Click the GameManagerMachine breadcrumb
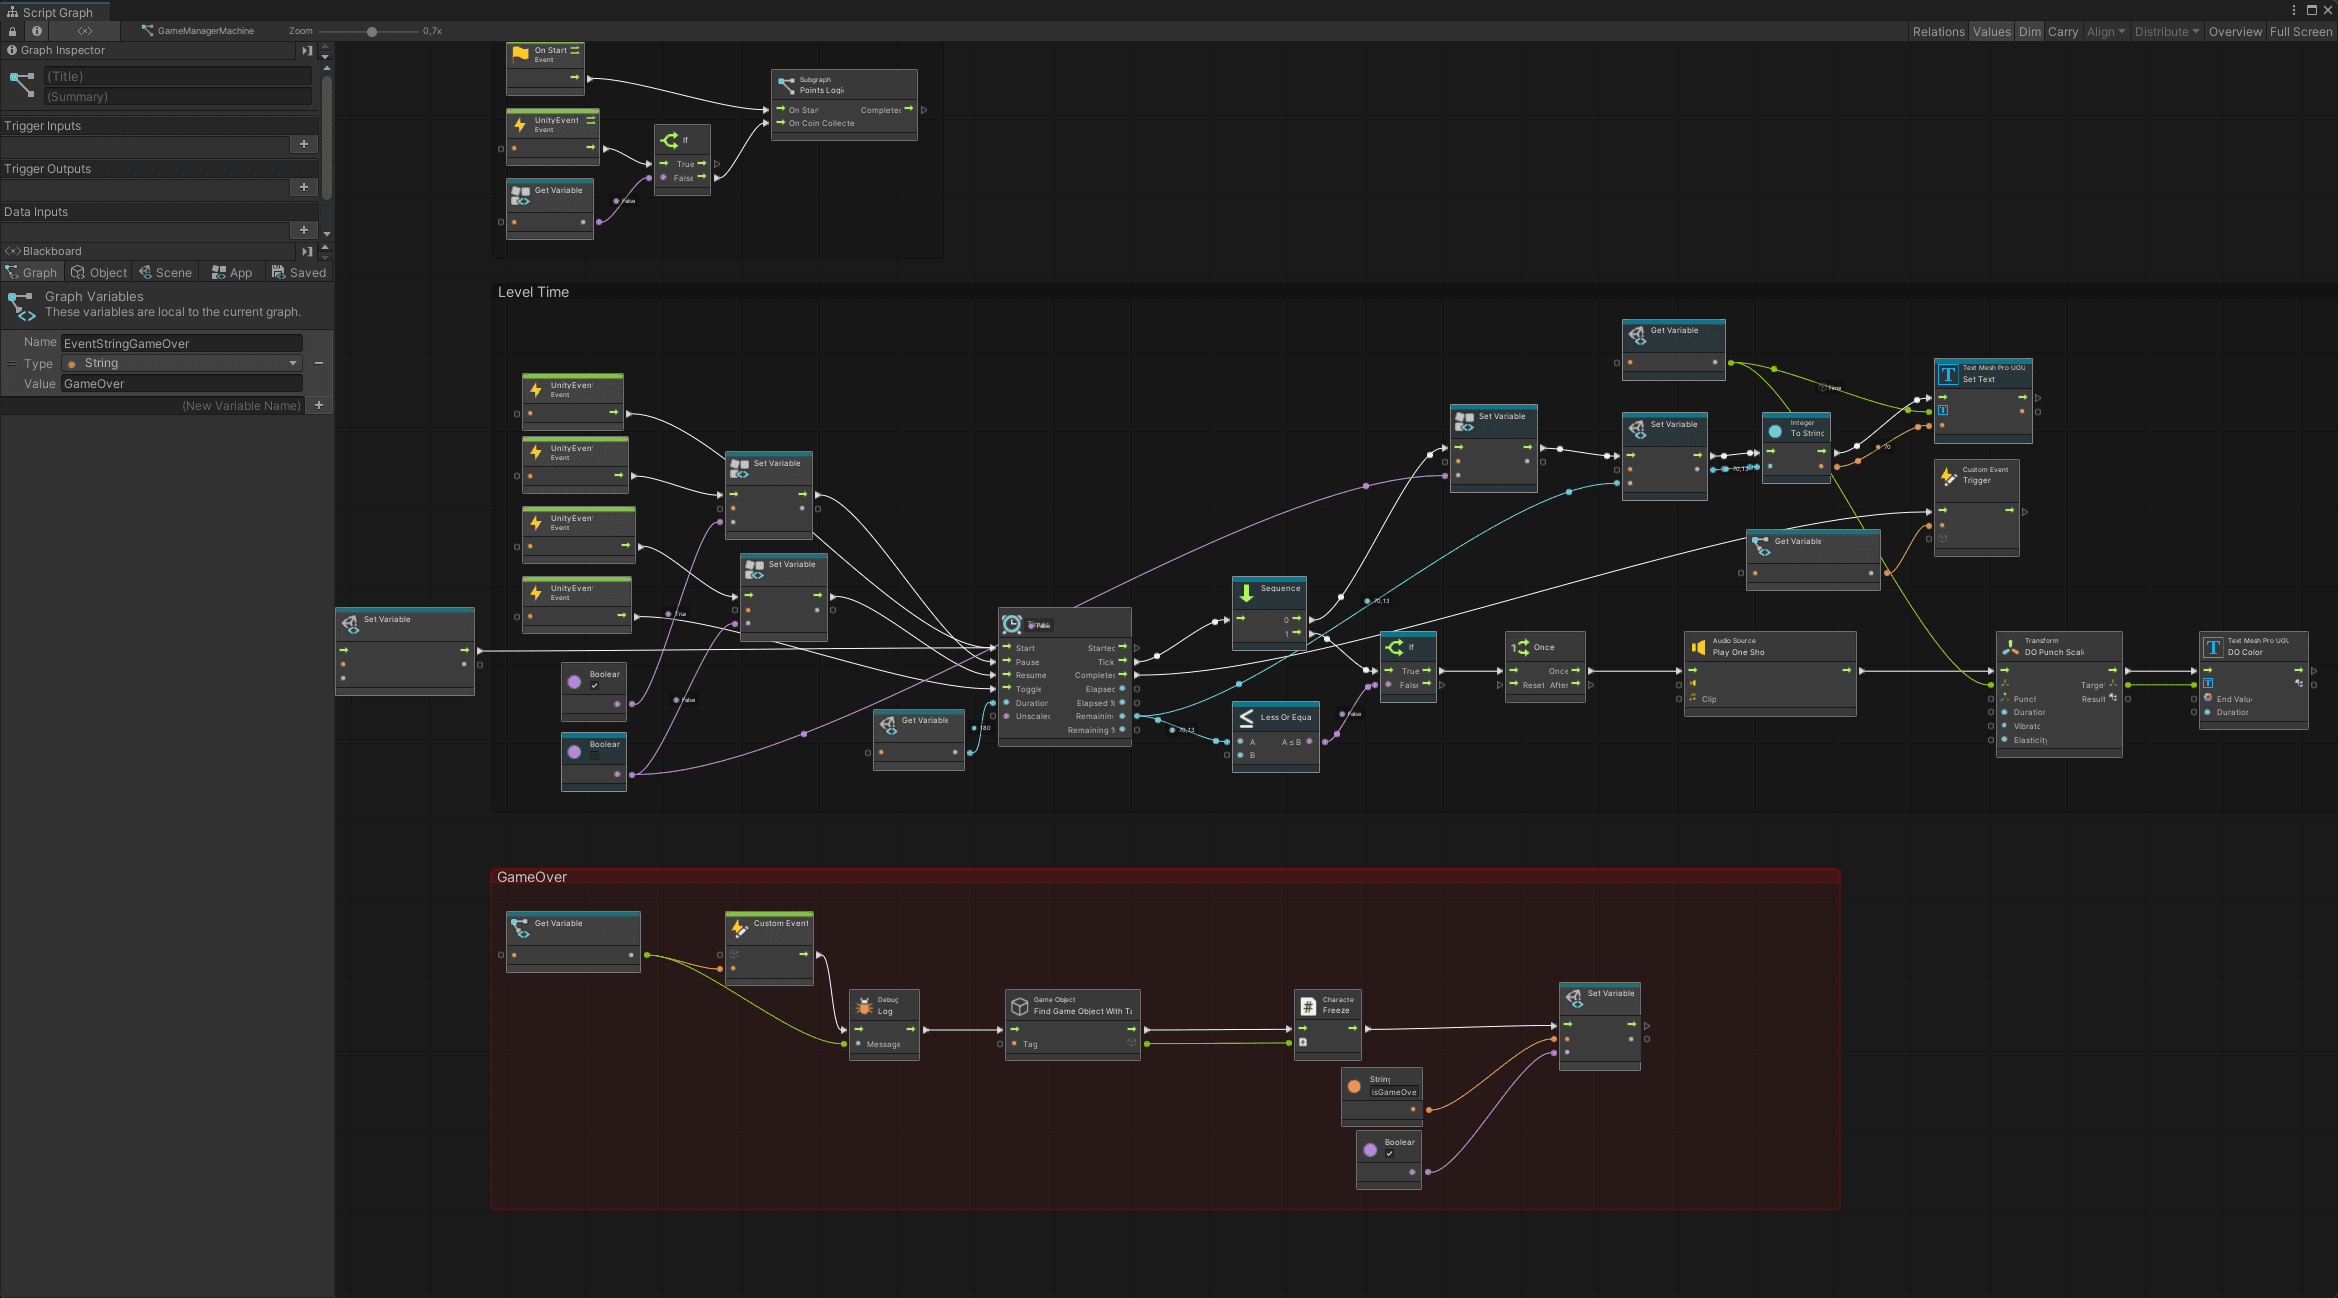The height and width of the screenshot is (1298, 2338). (198, 31)
